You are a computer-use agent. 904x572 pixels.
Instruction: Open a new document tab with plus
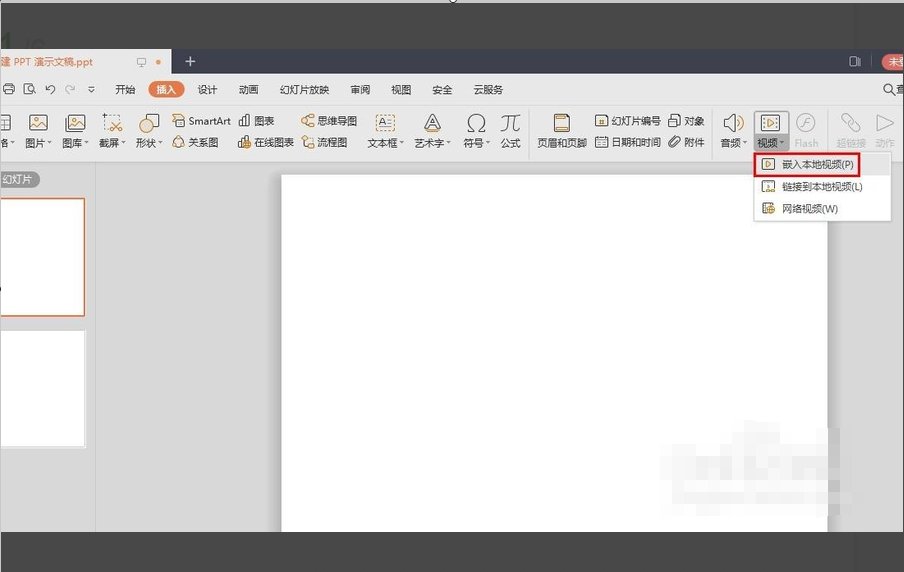tap(190, 61)
